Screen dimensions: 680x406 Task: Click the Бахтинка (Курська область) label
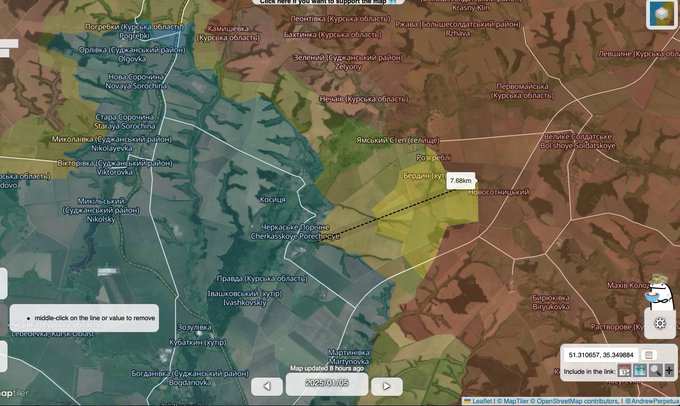[x=333, y=34]
